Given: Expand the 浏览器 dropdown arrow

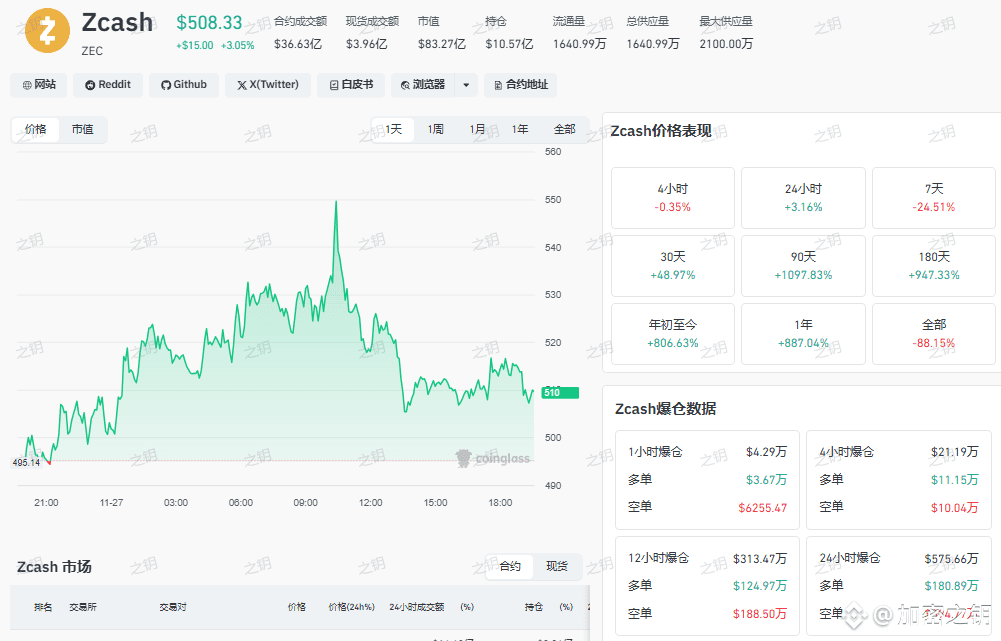Looking at the screenshot, I should click(x=466, y=85).
